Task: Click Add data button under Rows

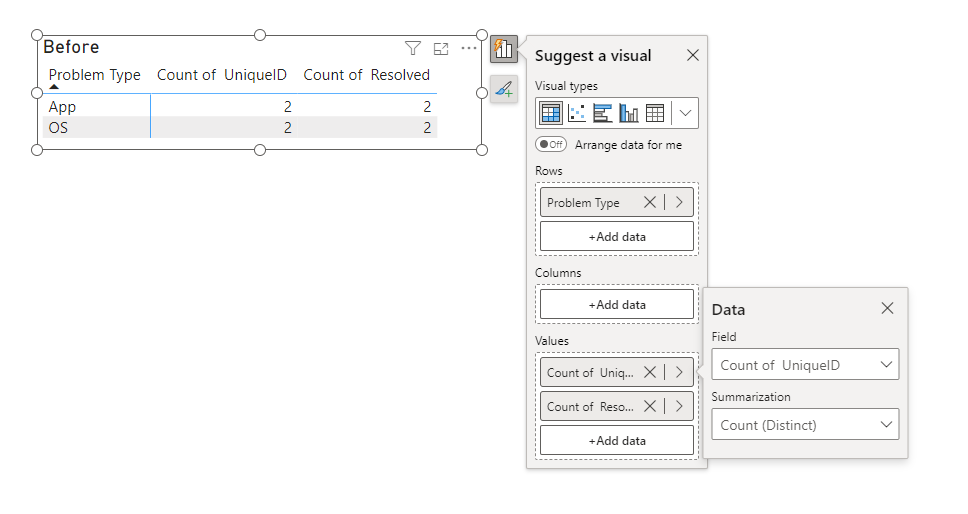Action: (x=617, y=236)
